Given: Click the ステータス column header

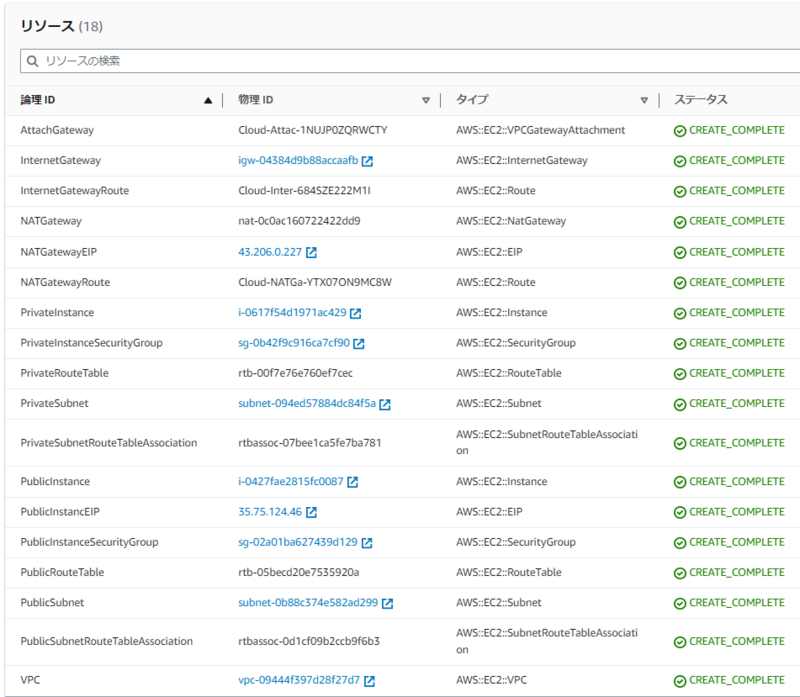Looking at the screenshot, I should tap(701, 99).
